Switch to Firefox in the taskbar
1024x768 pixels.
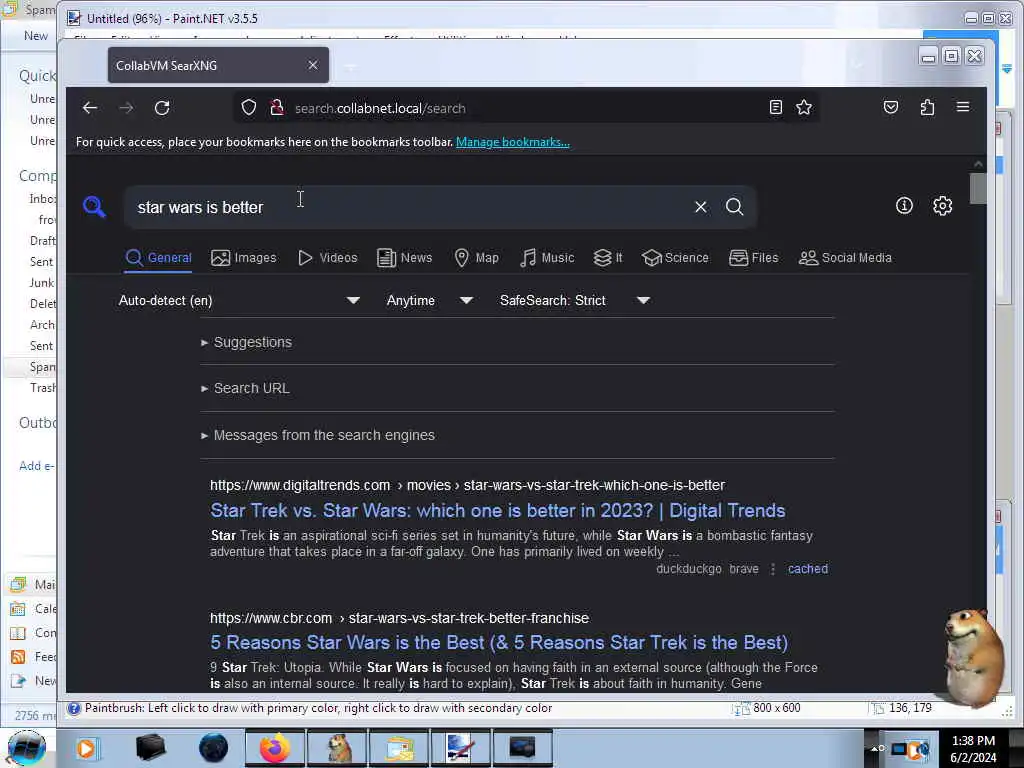(275, 748)
